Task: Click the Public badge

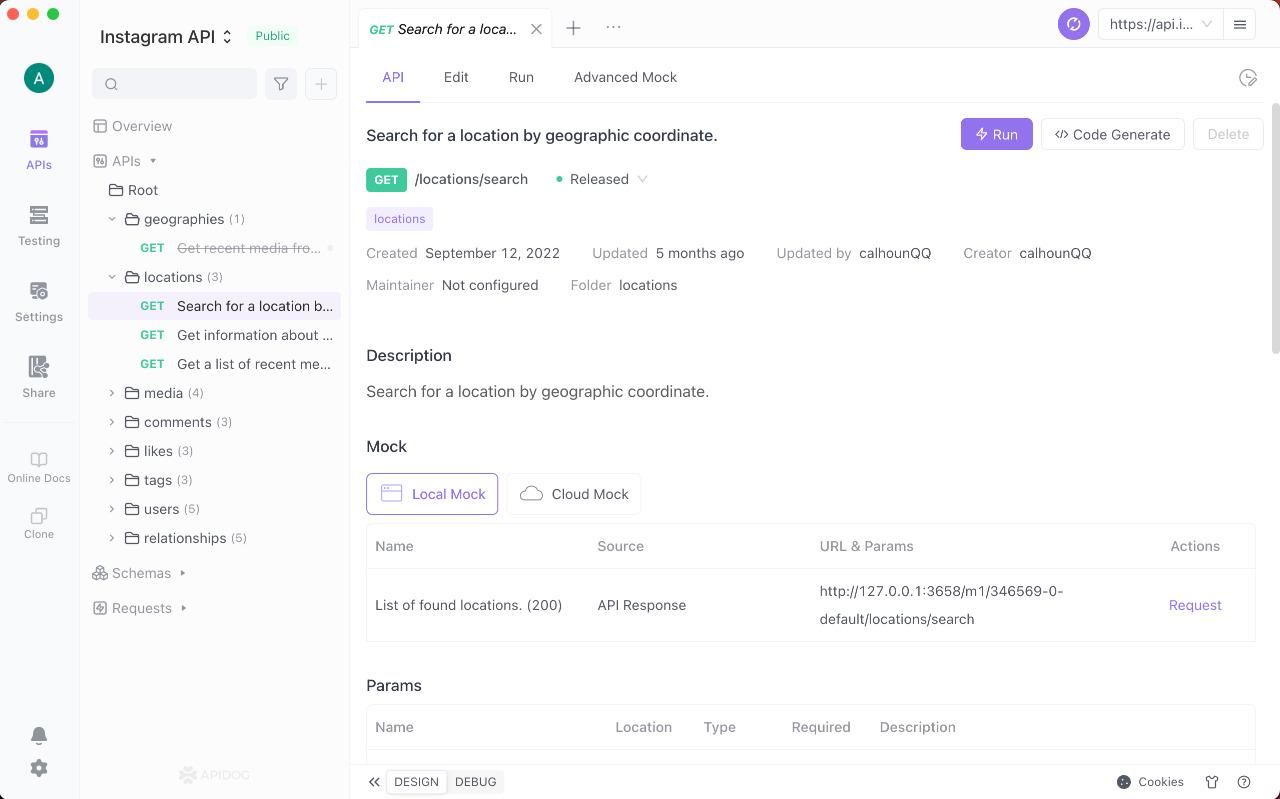Action: pyautogui.click(x=272, y=36)
